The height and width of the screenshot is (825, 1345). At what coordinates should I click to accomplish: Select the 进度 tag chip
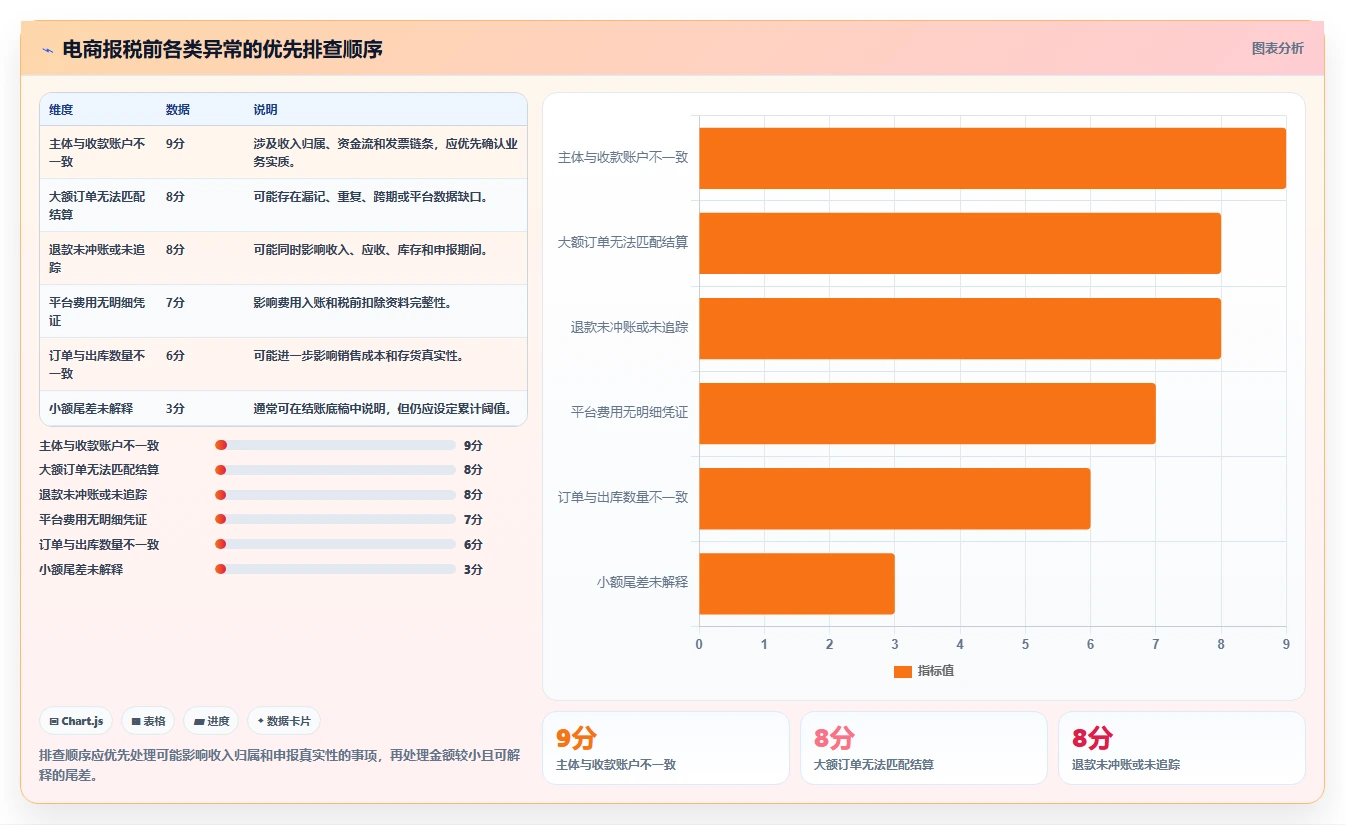pyautogui.click(x=211, y=721)
